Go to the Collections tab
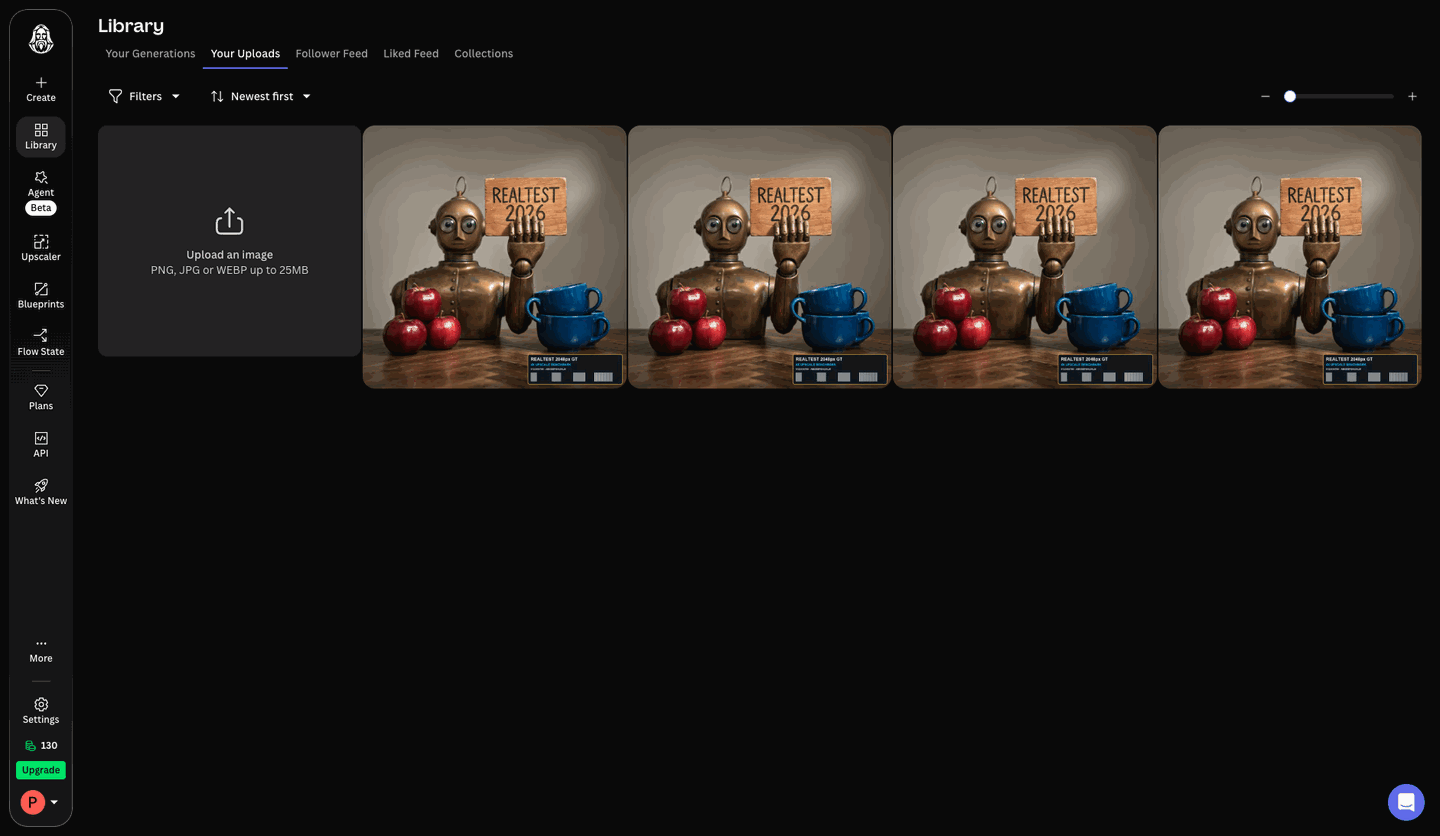1440x836 pixels. click(x=484, y=54)
